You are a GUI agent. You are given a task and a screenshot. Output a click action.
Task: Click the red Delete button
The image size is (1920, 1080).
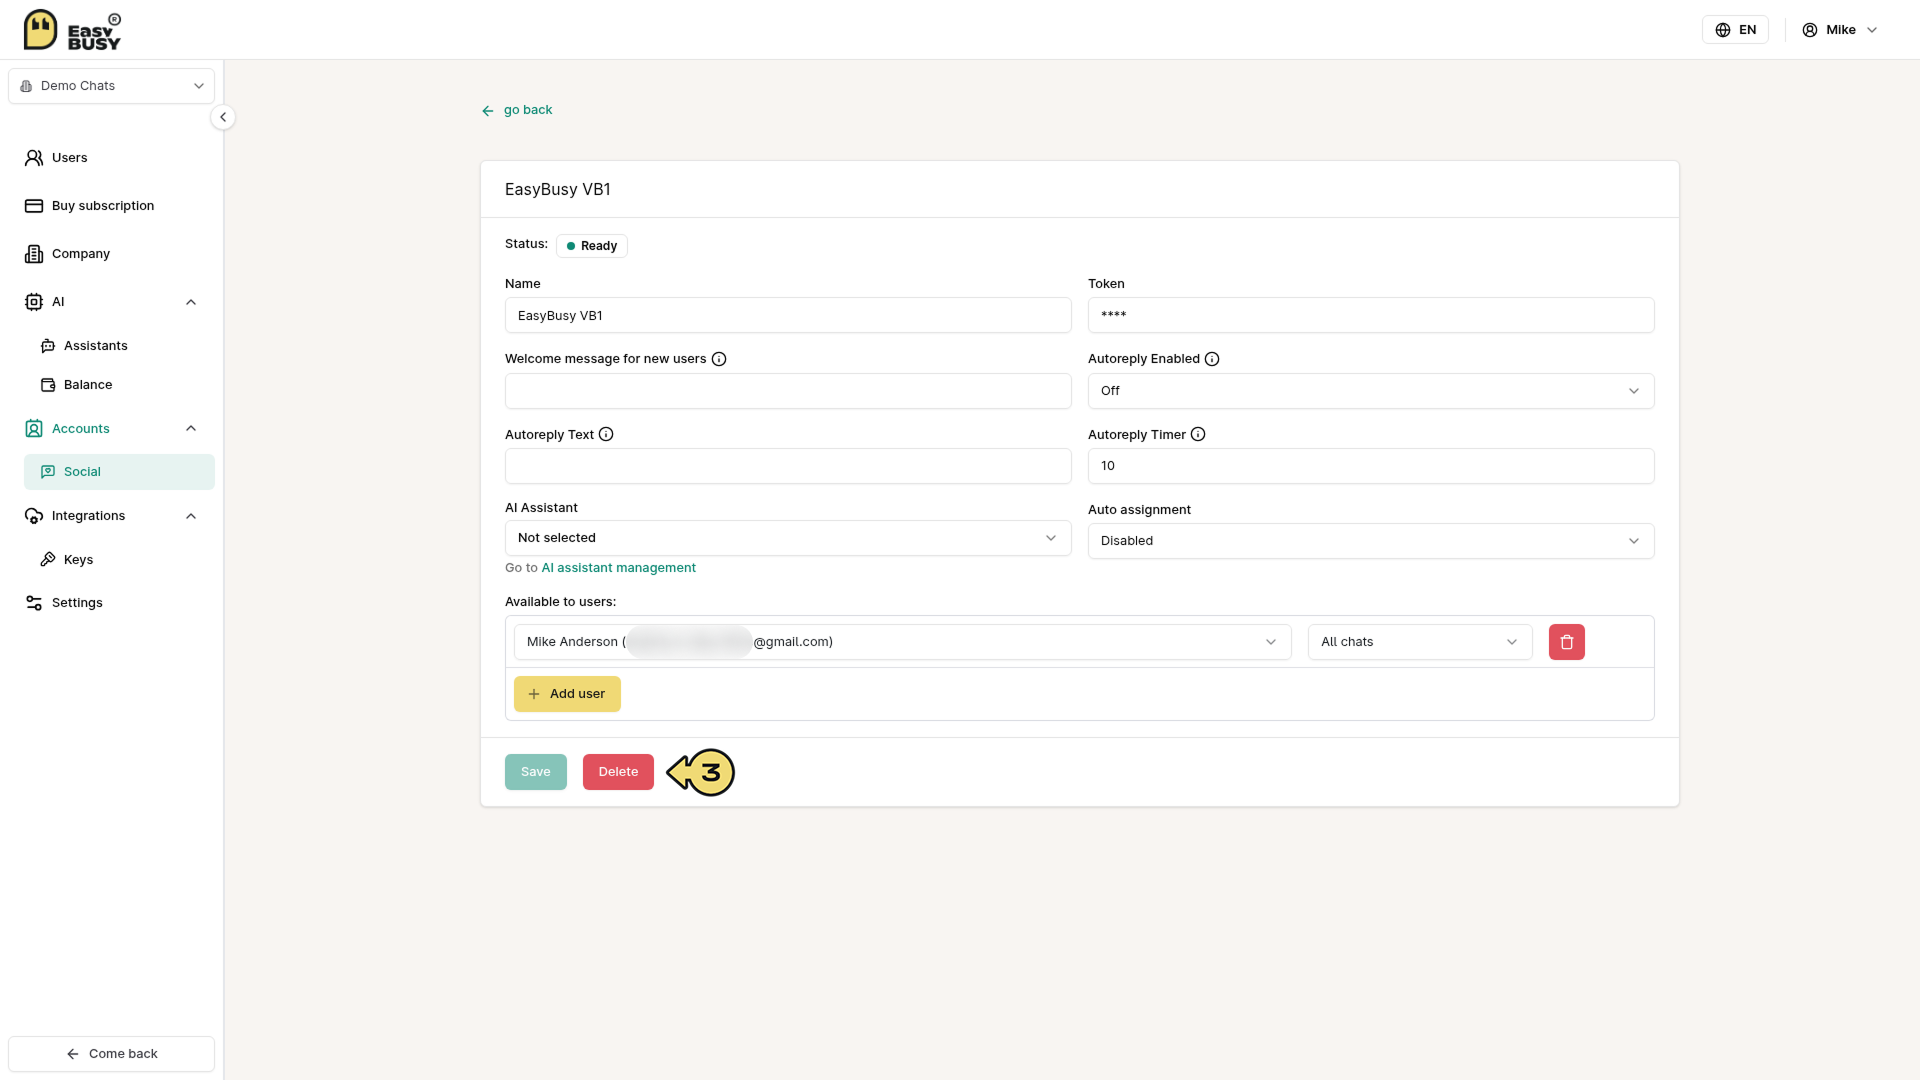[618, 772]
